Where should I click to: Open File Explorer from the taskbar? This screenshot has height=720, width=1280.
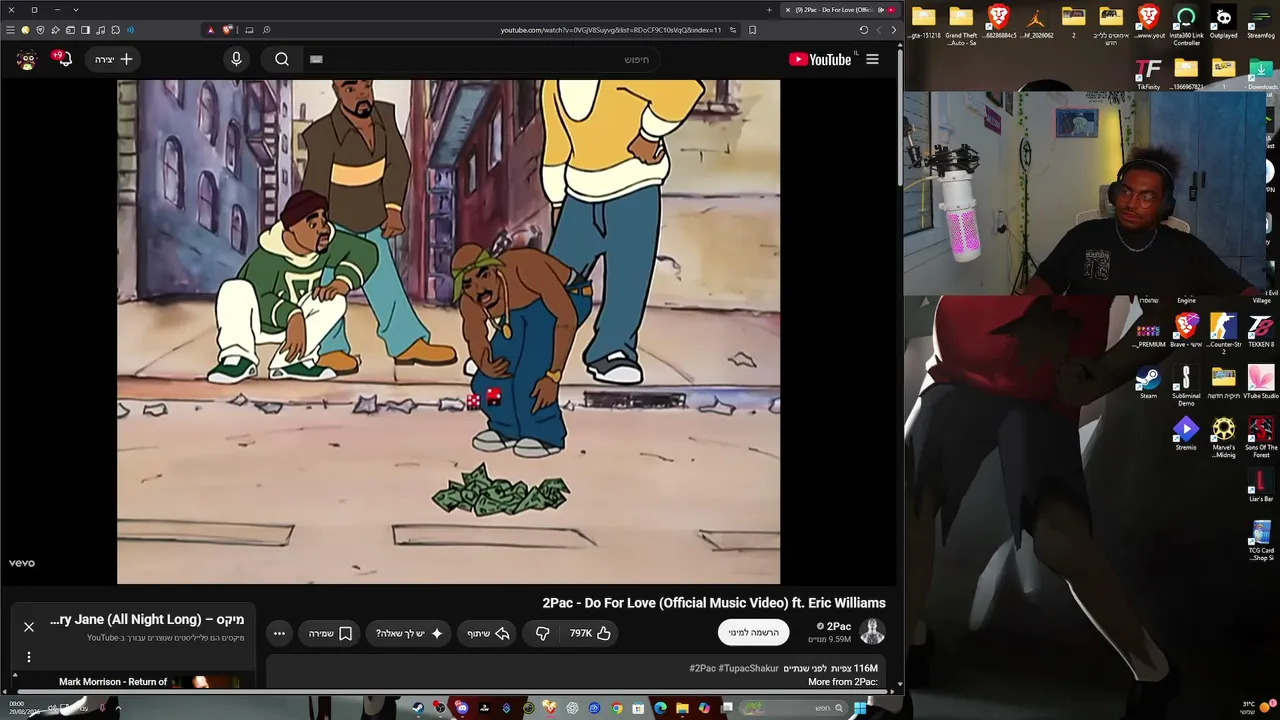tap(682, 708)
